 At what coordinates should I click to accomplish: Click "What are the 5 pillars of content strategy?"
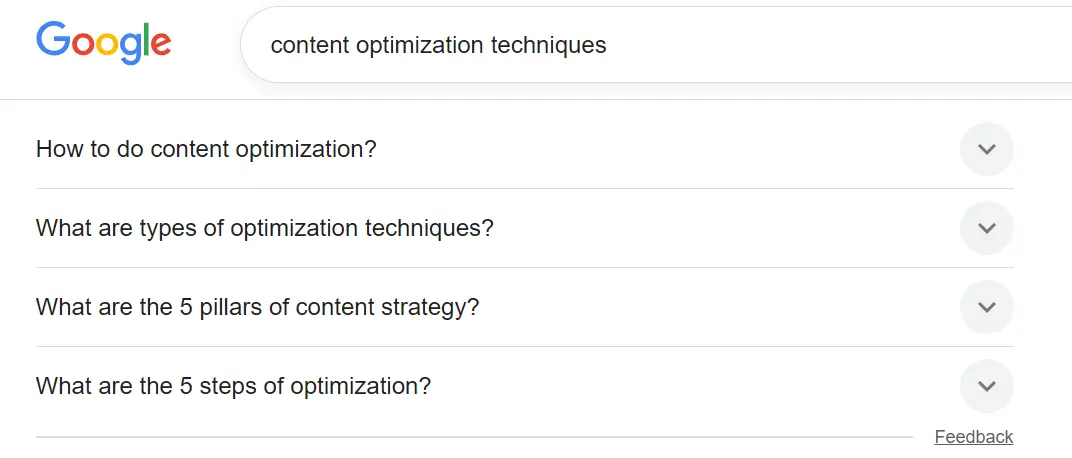coord(257,307)
